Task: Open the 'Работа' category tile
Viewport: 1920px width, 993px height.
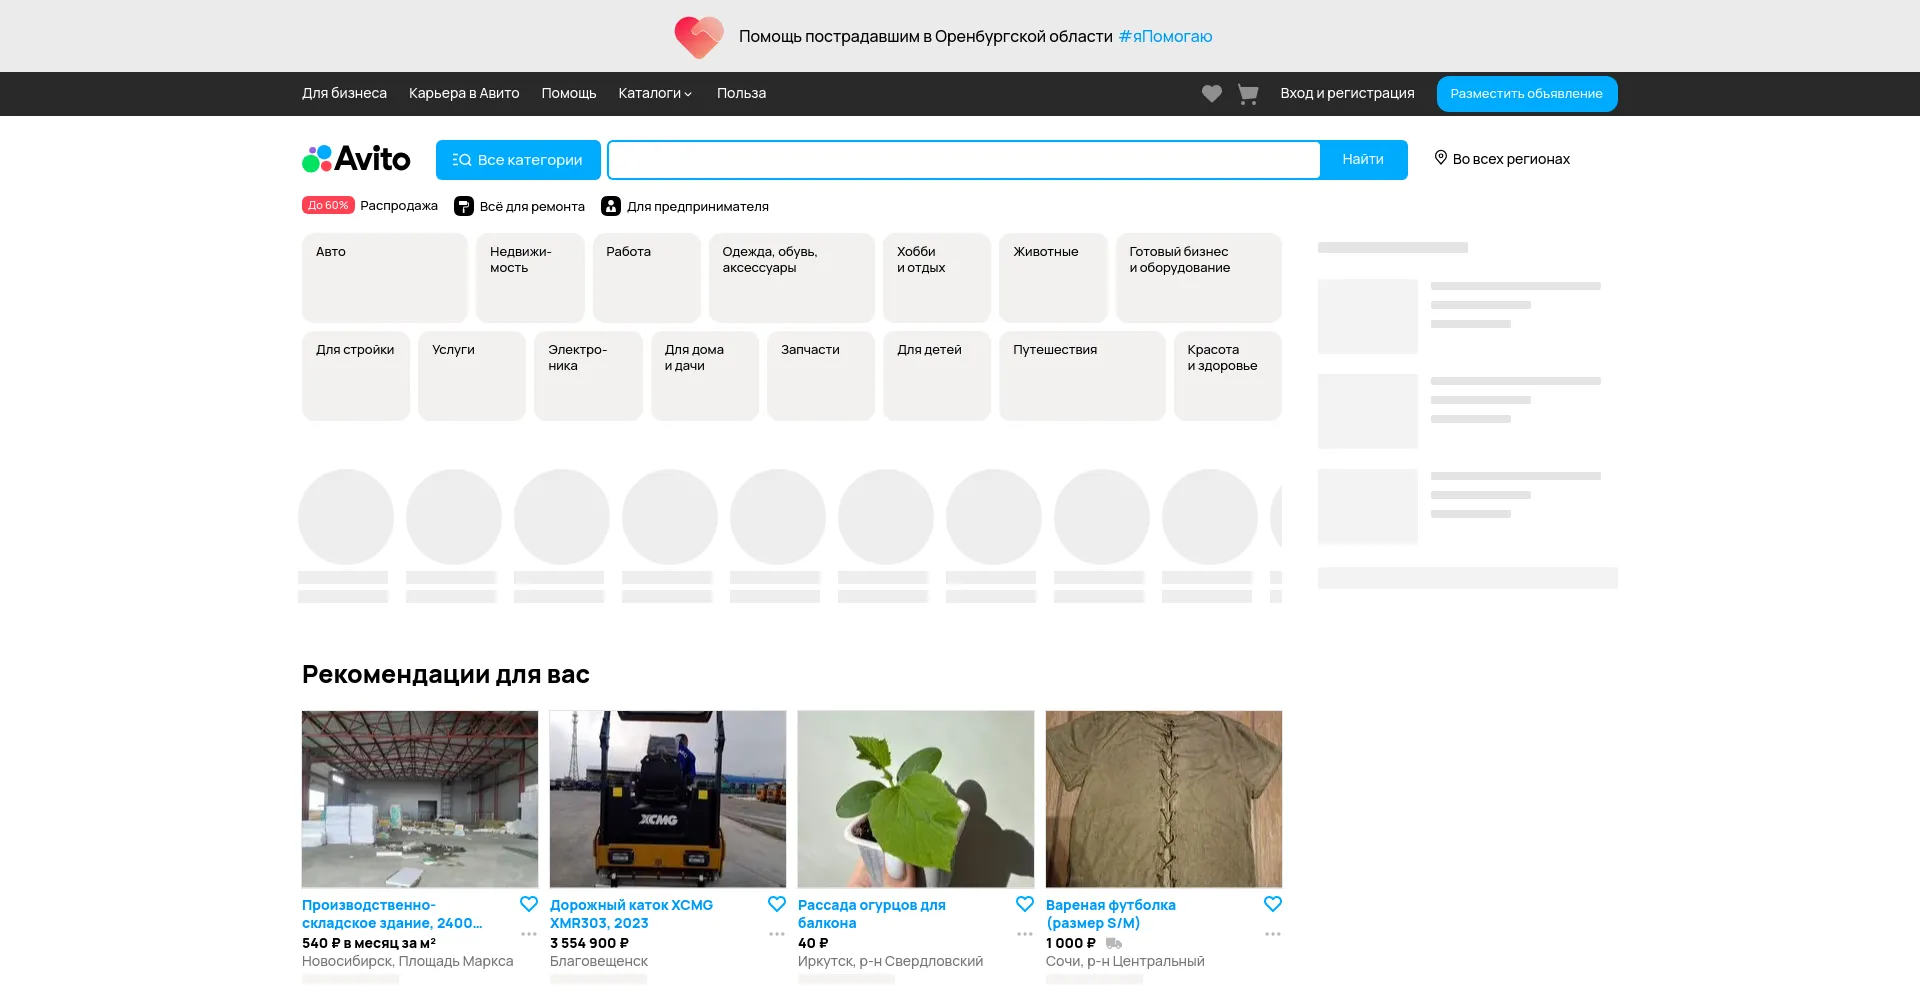Action: coord(646,278)
